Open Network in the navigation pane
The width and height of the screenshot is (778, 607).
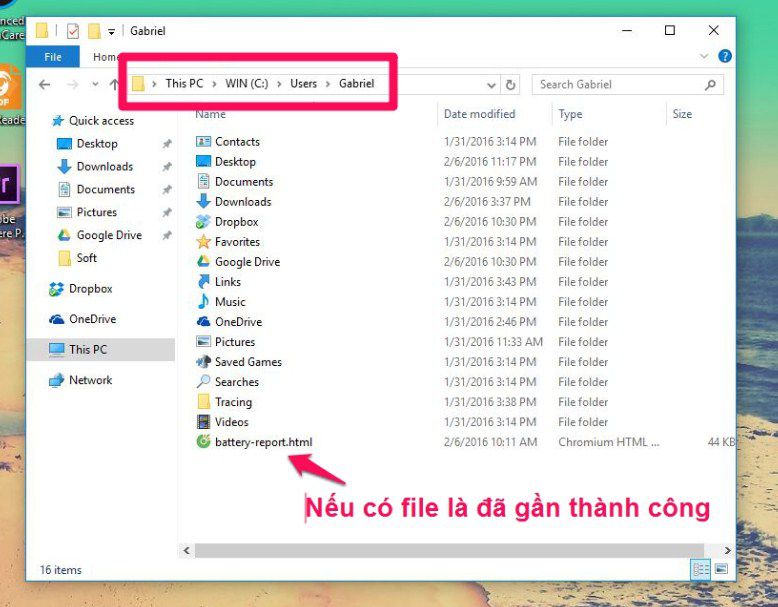point(90,380)
